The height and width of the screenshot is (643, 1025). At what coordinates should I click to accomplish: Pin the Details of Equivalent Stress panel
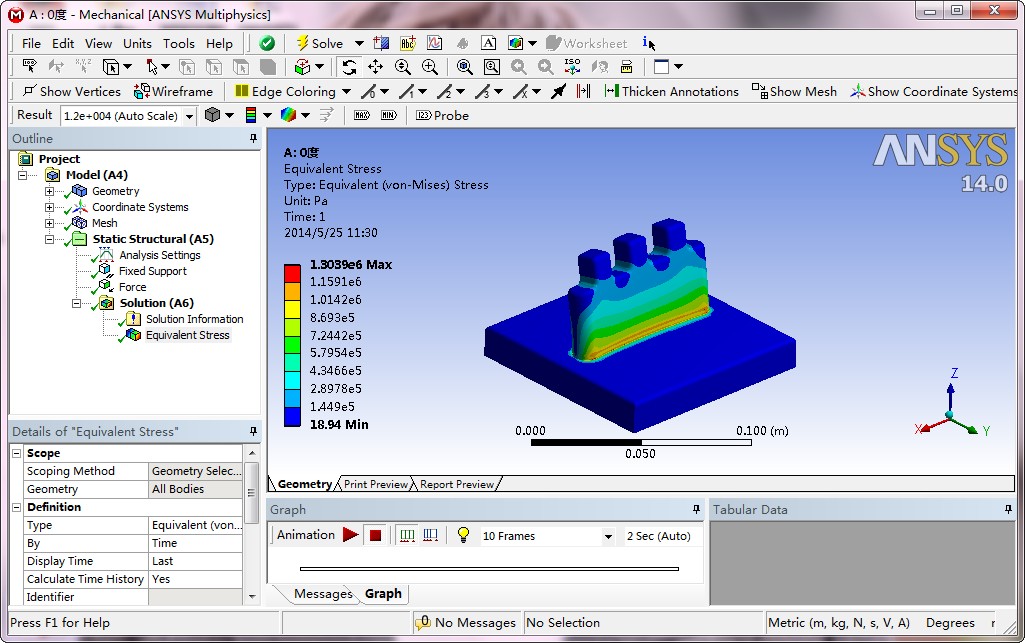click(253, 431)
